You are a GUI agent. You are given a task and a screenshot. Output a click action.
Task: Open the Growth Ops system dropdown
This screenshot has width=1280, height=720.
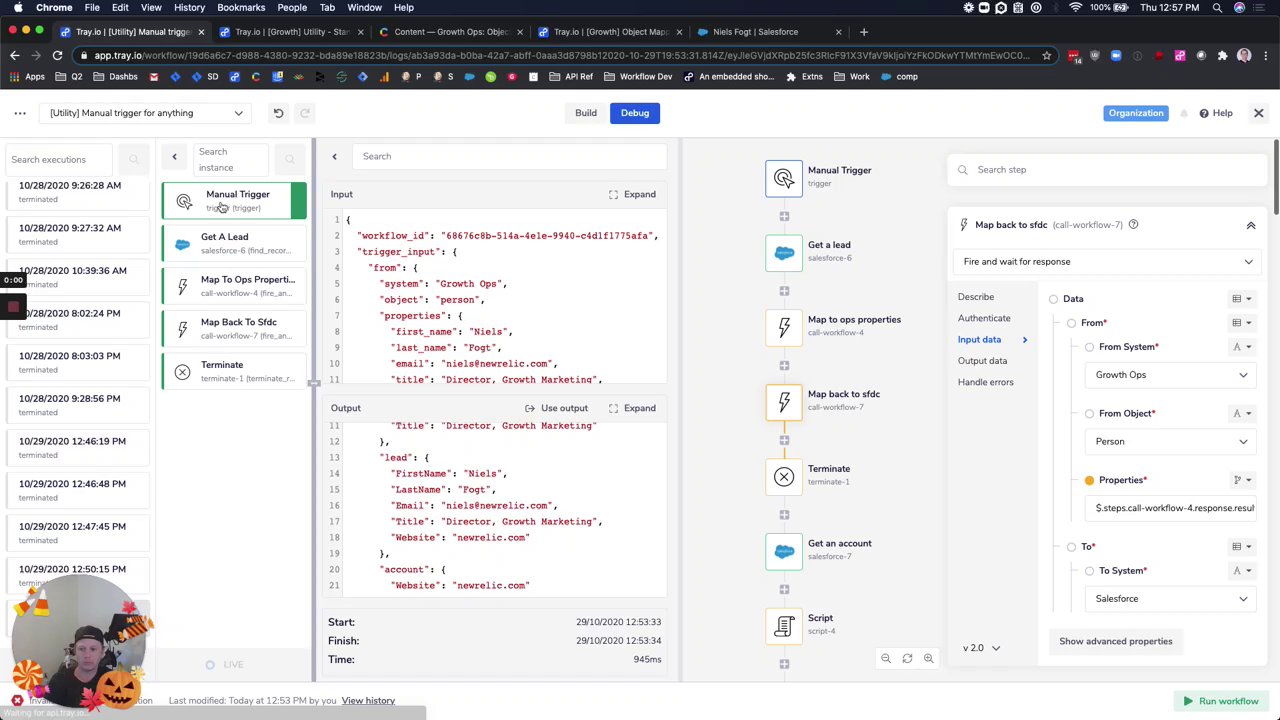click(1171, 375)
